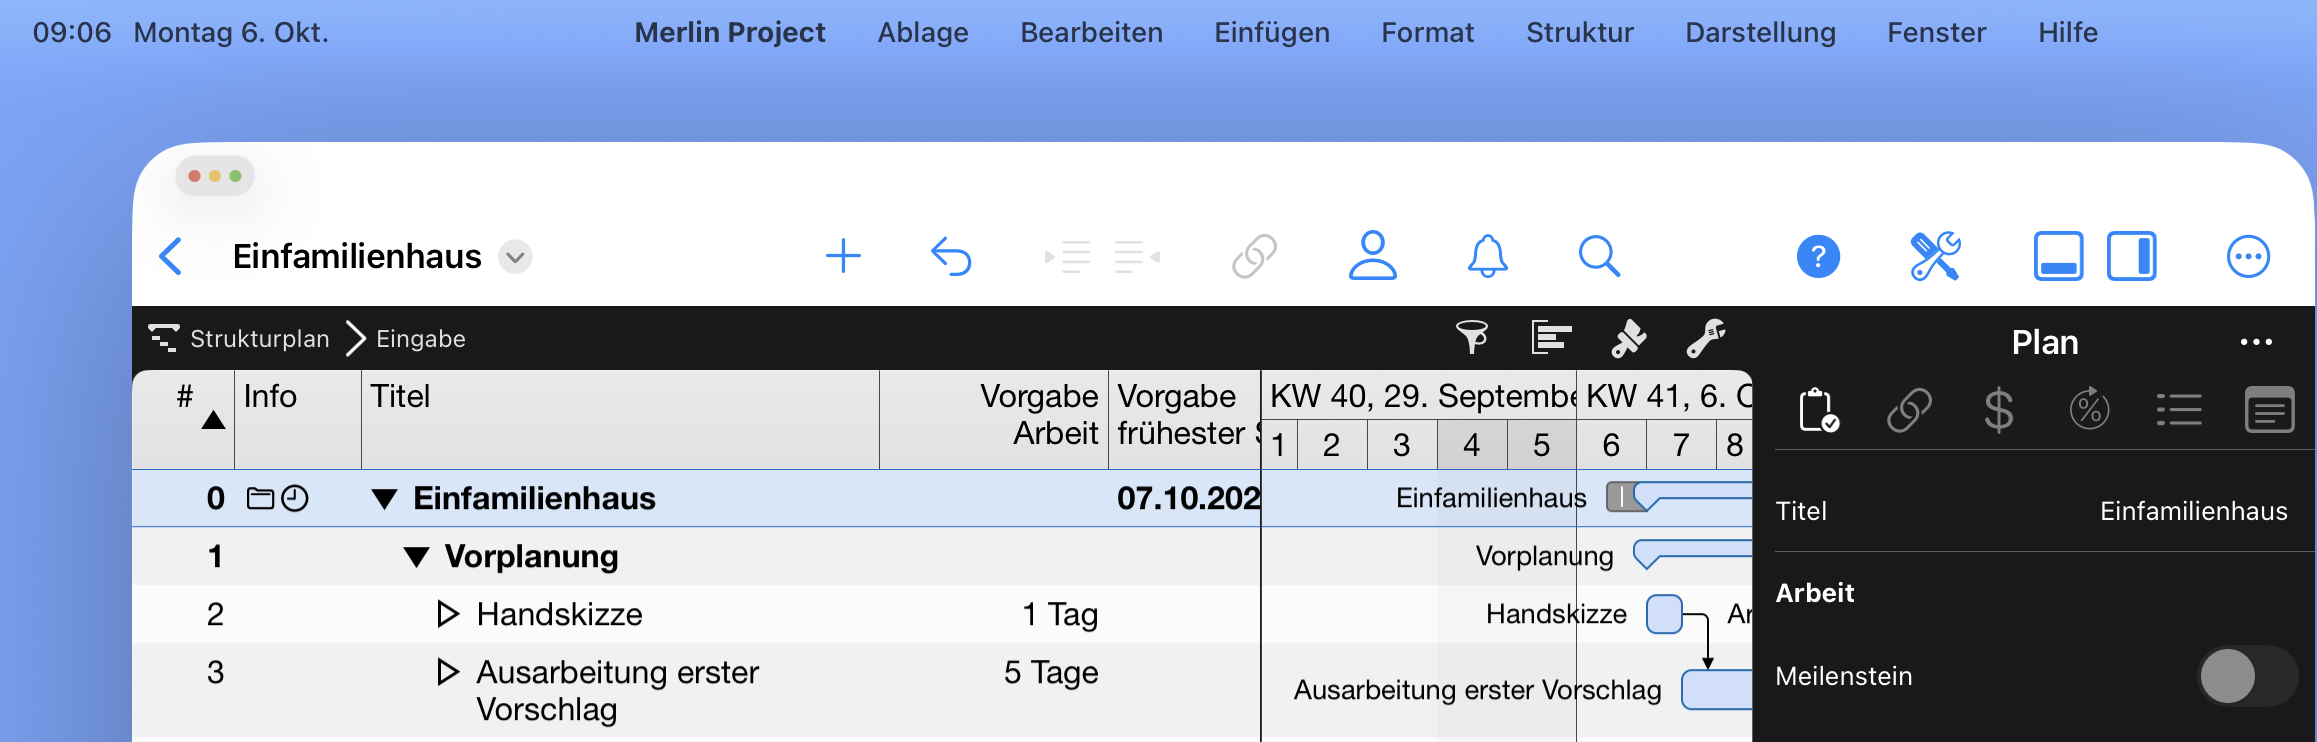Open the Struktur menu in the menu bar

click(1579, 32)
